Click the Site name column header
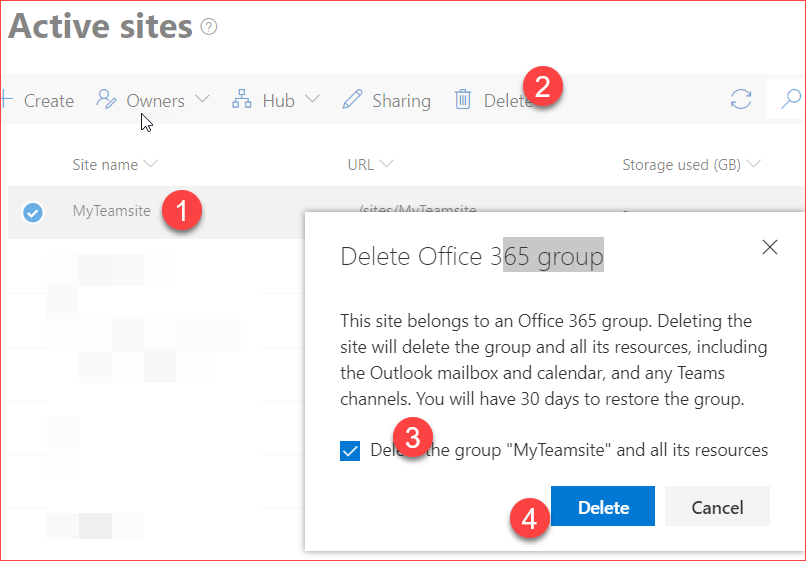The height and width of the screenshot is (561, 806). 105,165
